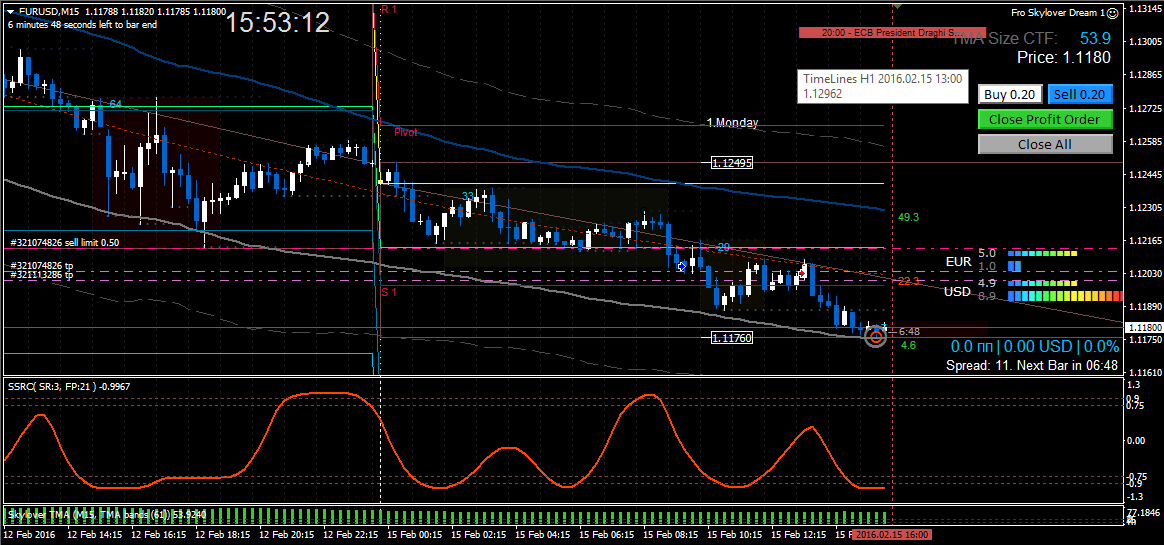Click the EUR strength meter upper bar
This screenshot has width=1164, height=545.
[x=1042, y=254]
